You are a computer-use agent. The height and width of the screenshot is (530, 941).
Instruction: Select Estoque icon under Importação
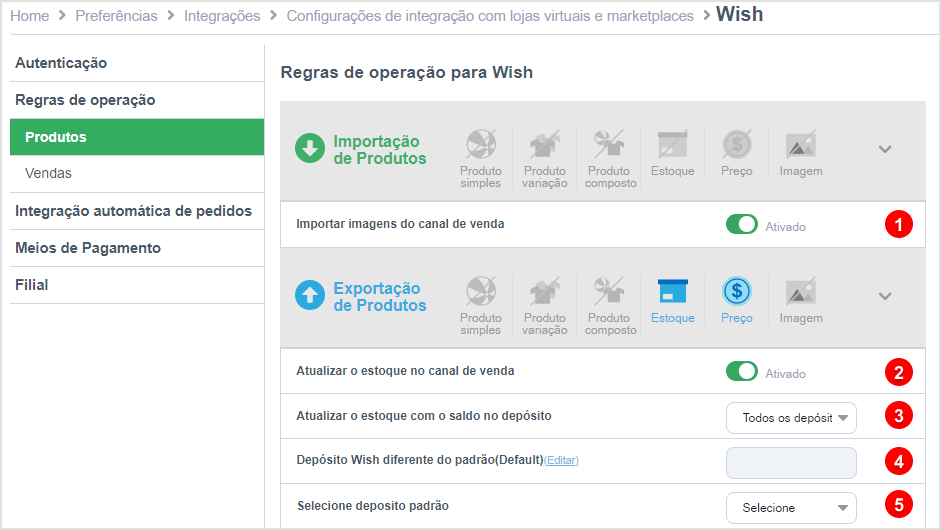click(x=673, y=144)
